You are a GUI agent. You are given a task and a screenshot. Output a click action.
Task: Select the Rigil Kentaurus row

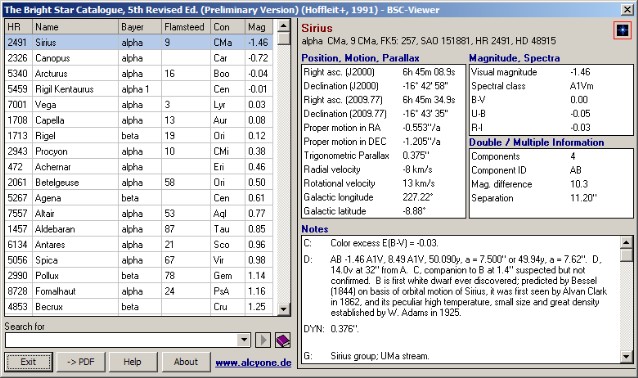coord(139,89)
